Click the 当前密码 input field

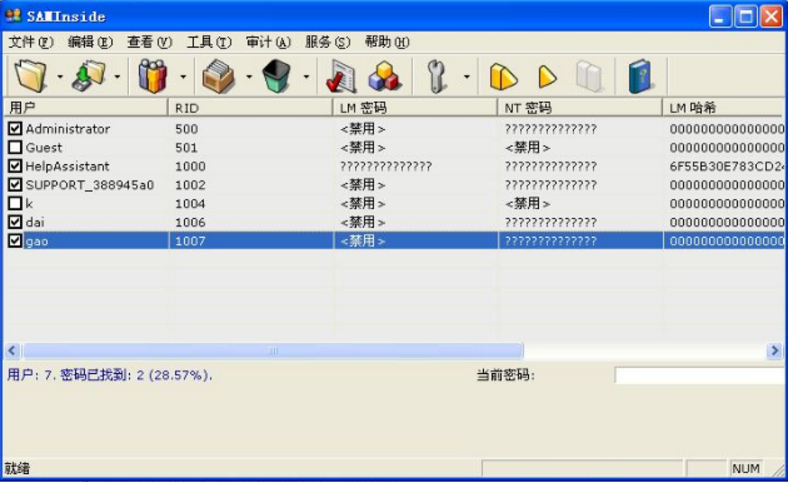699,375
